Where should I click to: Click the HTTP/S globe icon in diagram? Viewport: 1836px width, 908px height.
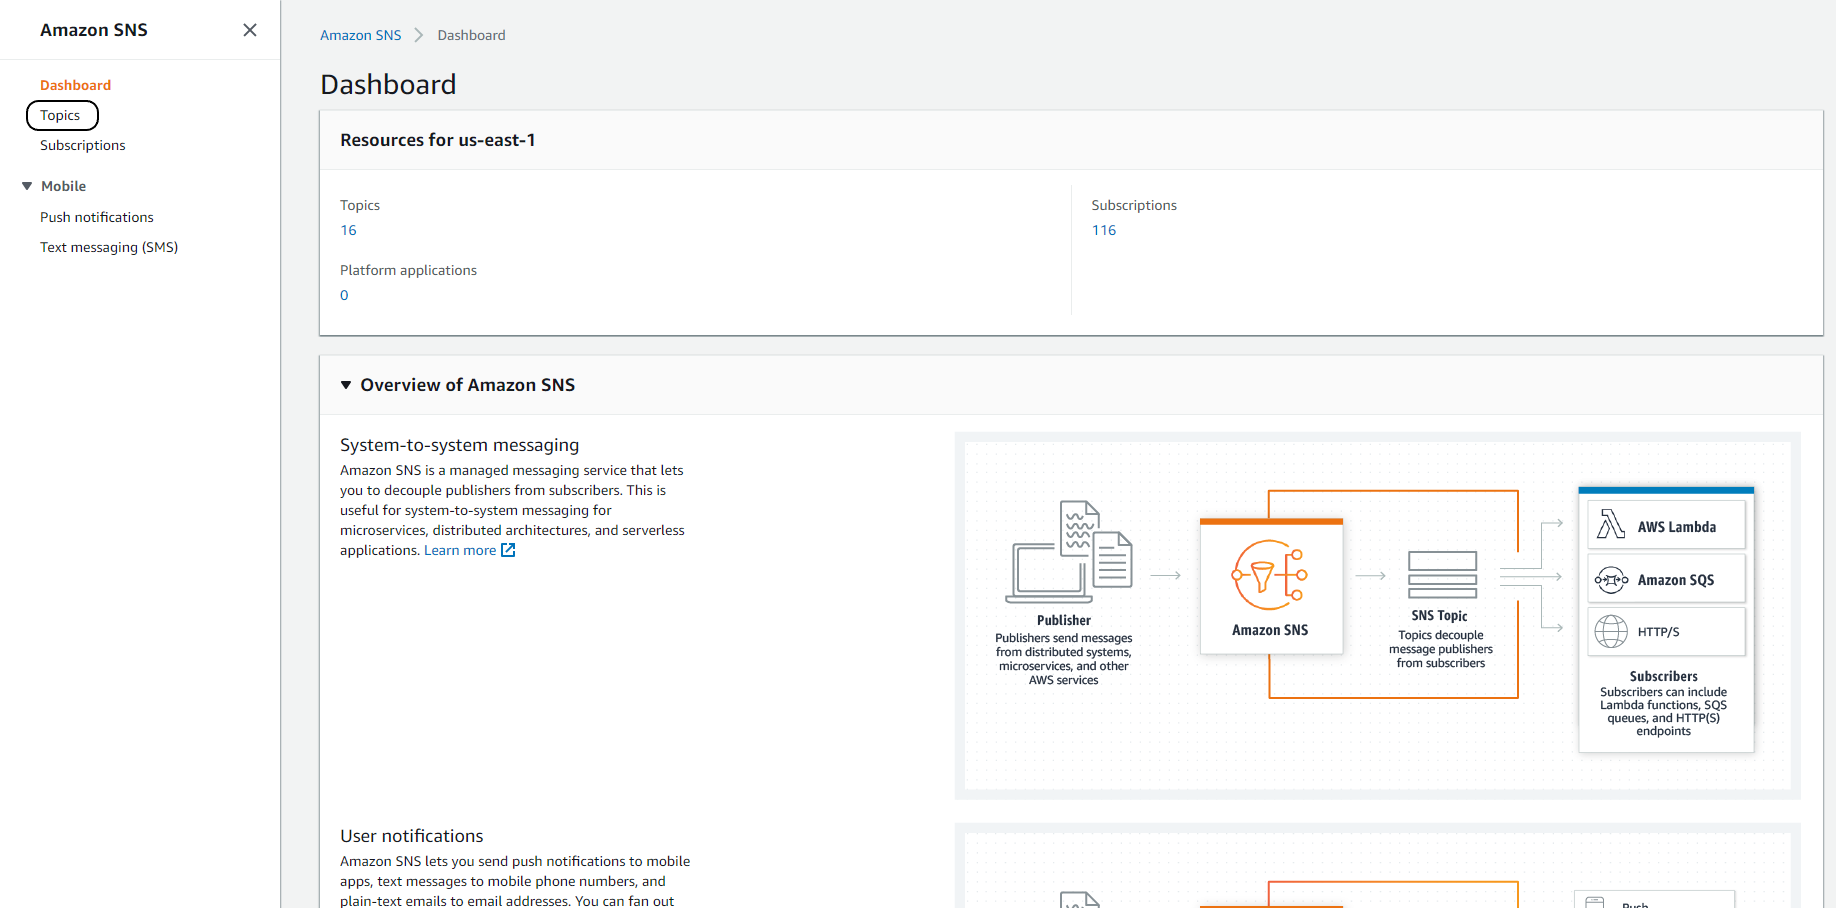coord(1611,632)
